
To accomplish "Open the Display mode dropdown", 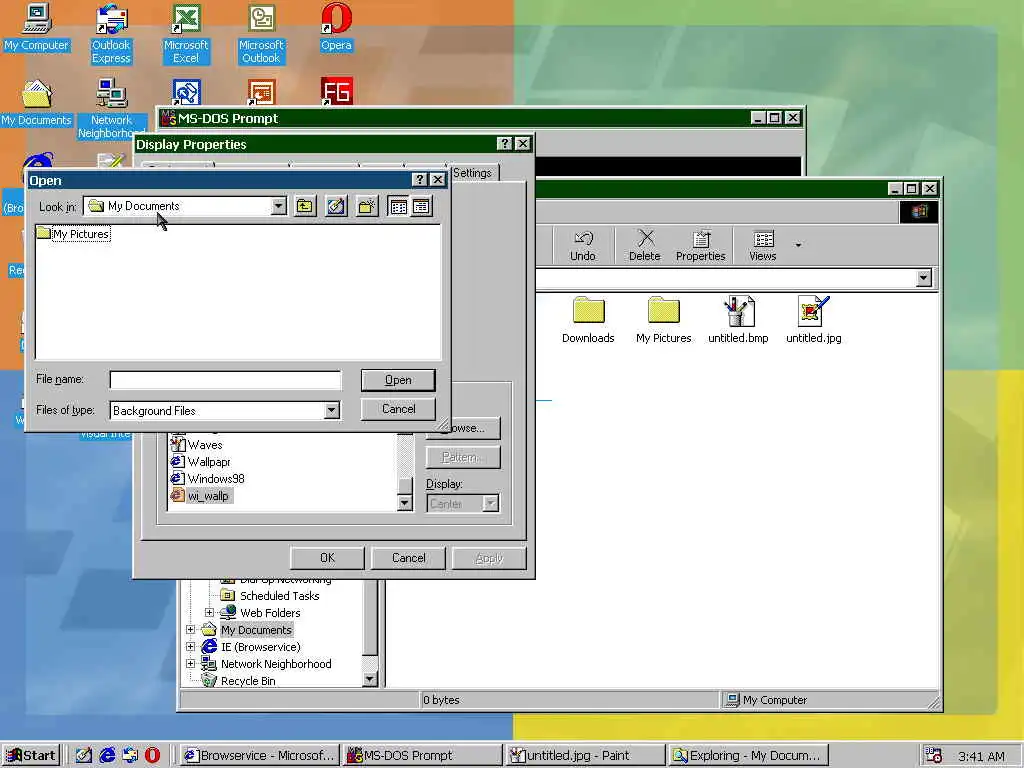I will pyautogui.click(x=490, y=504).
